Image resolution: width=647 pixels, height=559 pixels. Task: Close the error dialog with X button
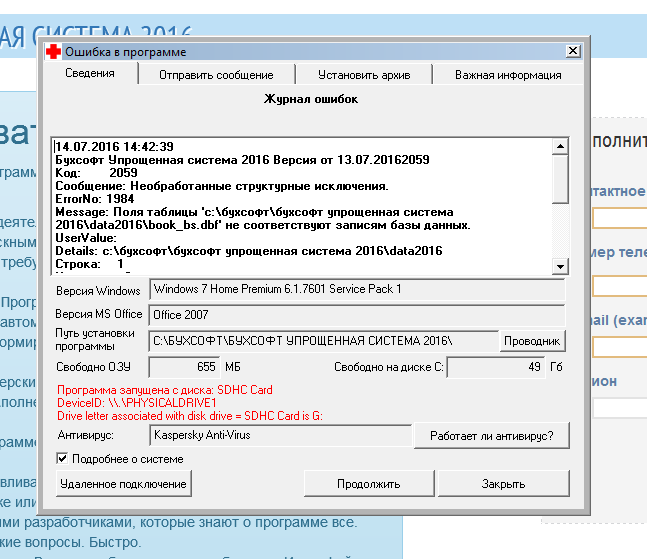(572, 51)
